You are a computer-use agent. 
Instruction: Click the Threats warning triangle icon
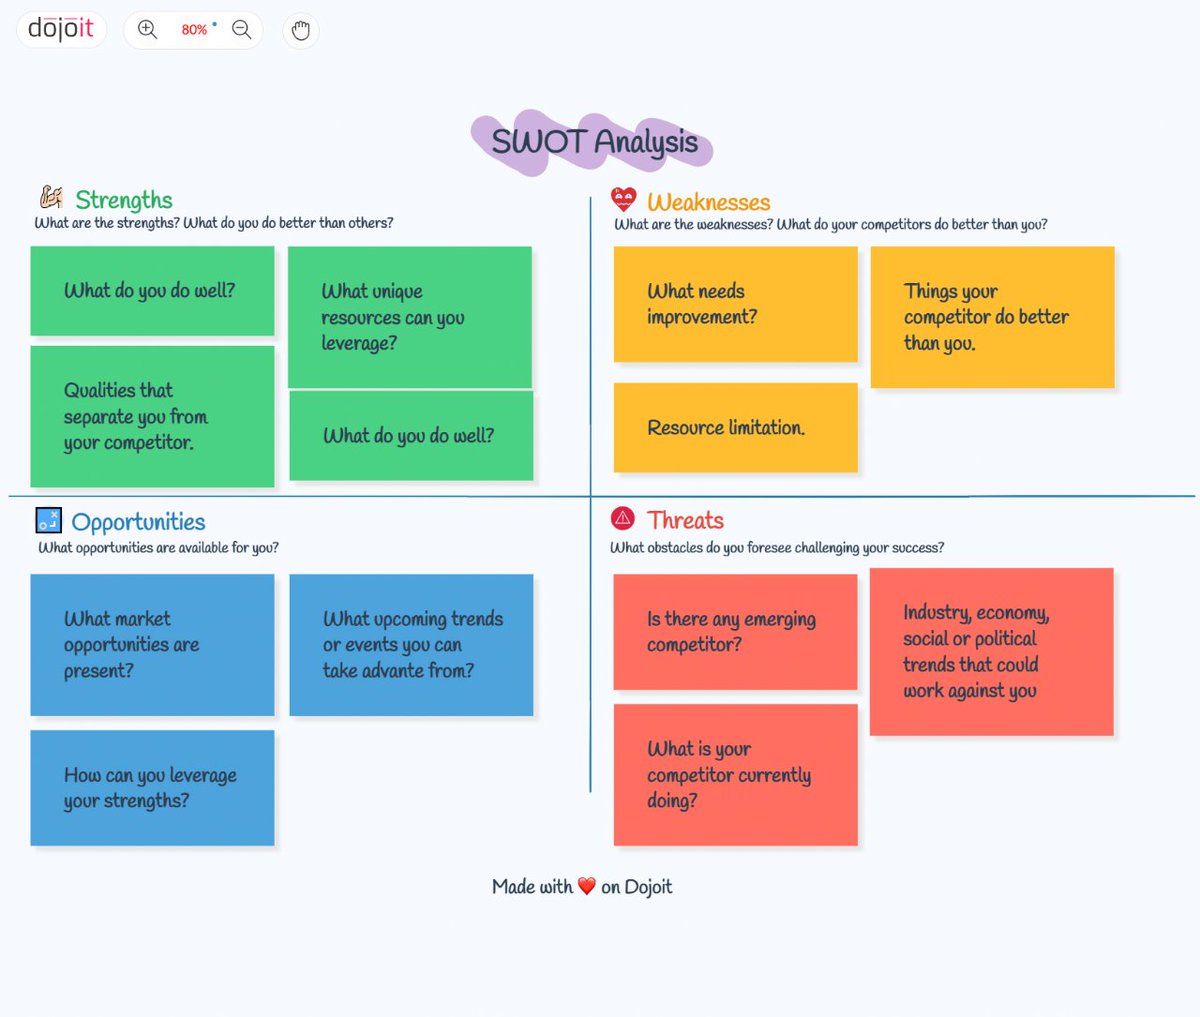pos(623,518)
